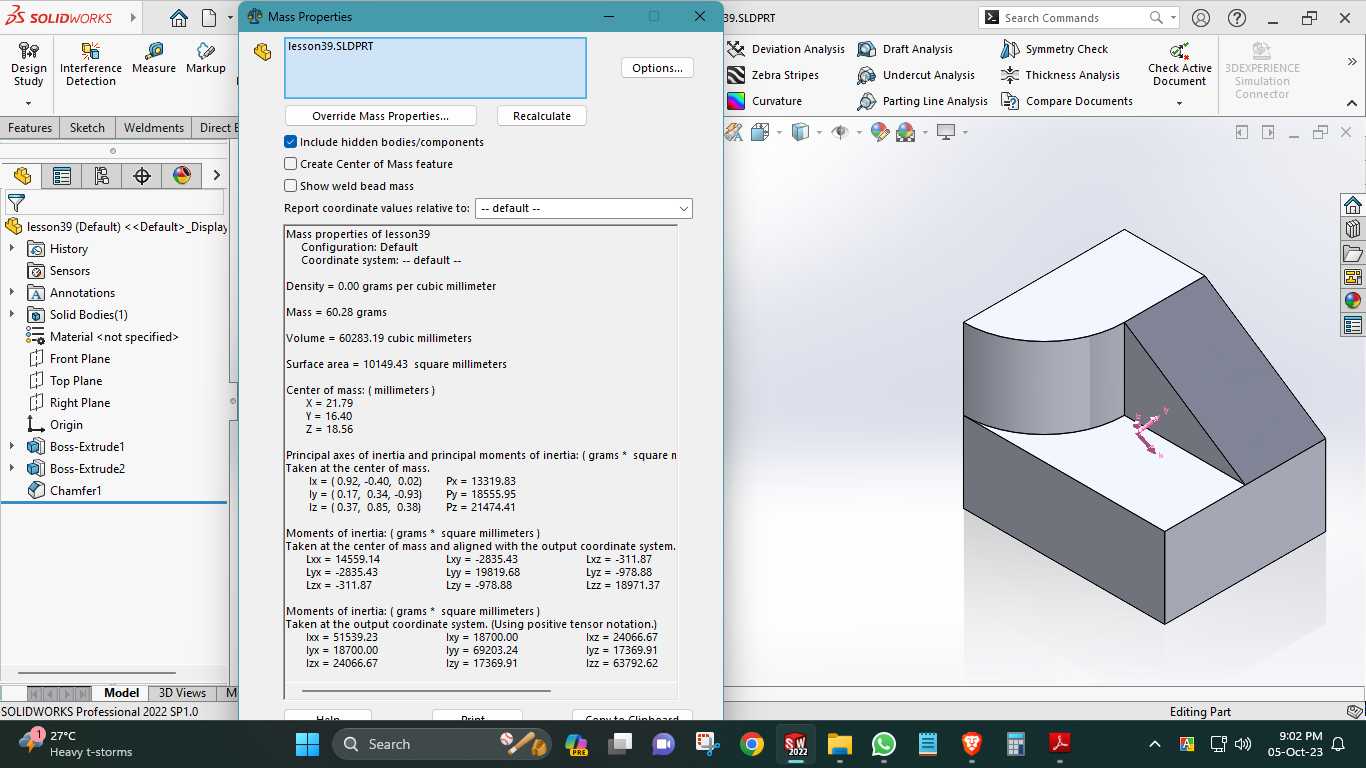Click the Material <not specified> item

click(102, 337)
